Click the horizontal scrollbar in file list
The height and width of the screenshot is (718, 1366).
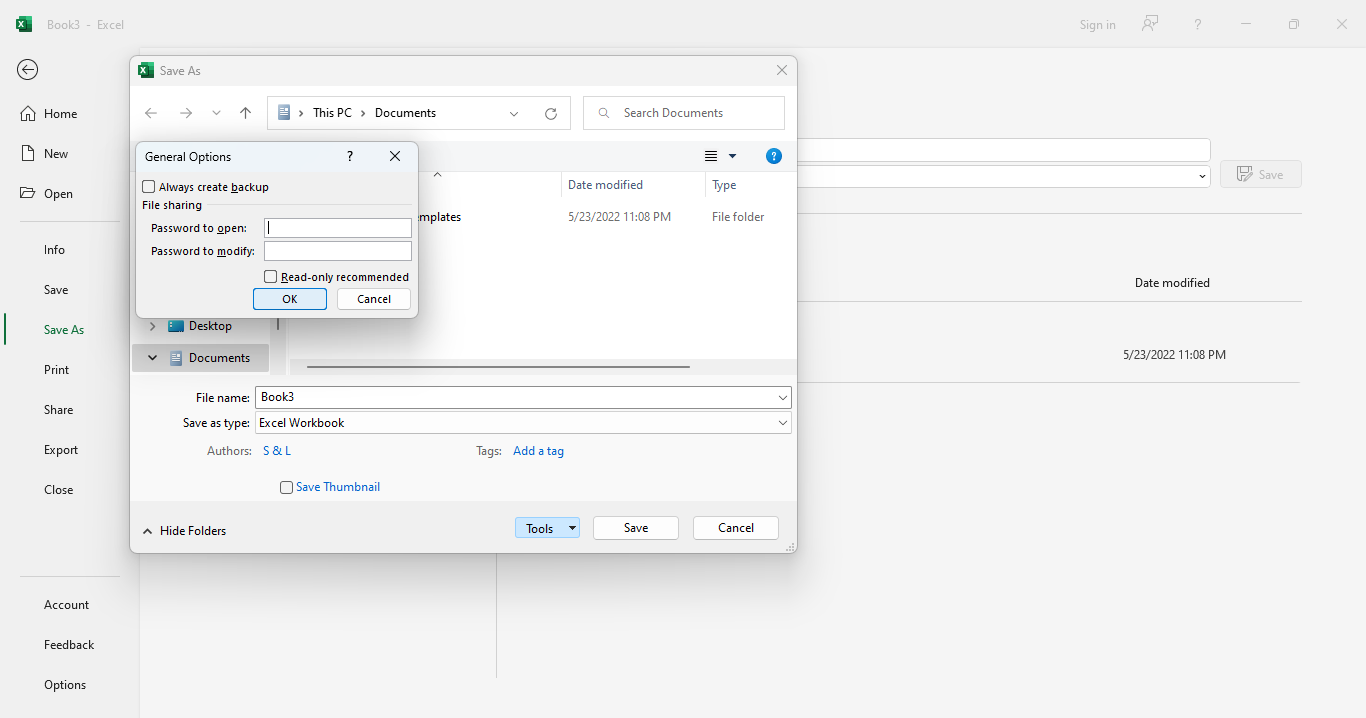pyautogui.click(x=498, y=367)
